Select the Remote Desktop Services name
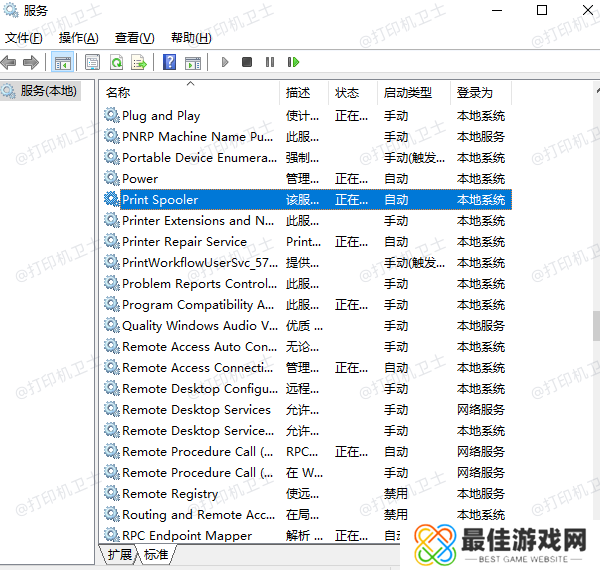Viewport: 600px width, 570px height. [x=196, y=410]
